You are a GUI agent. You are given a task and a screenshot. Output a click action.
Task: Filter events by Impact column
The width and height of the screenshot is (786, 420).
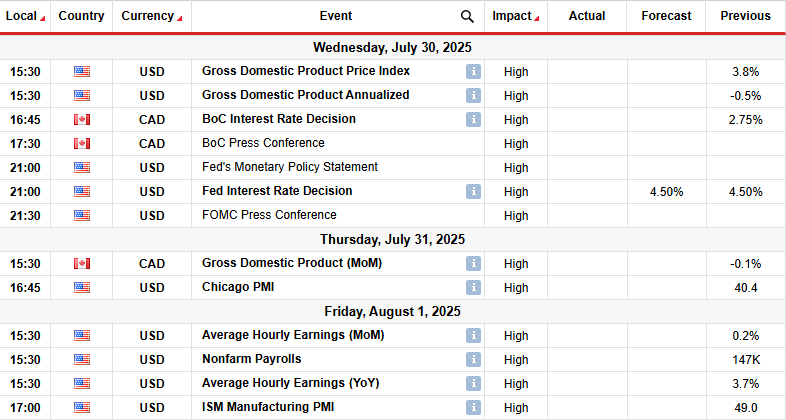(516, 16)
